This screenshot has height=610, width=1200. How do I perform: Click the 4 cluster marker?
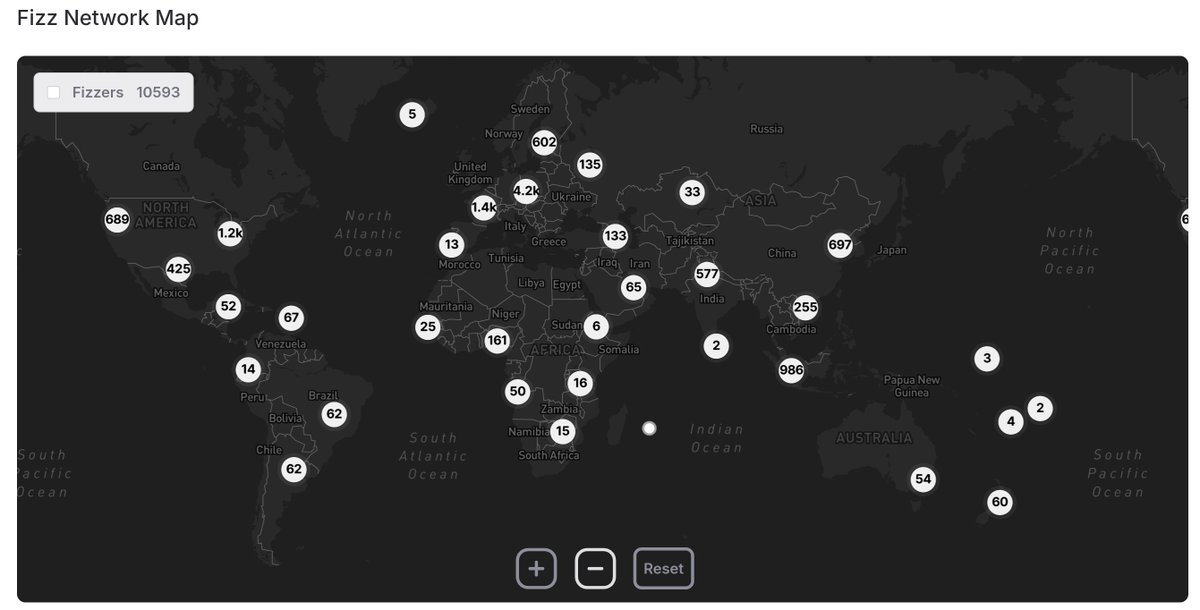1011,421
